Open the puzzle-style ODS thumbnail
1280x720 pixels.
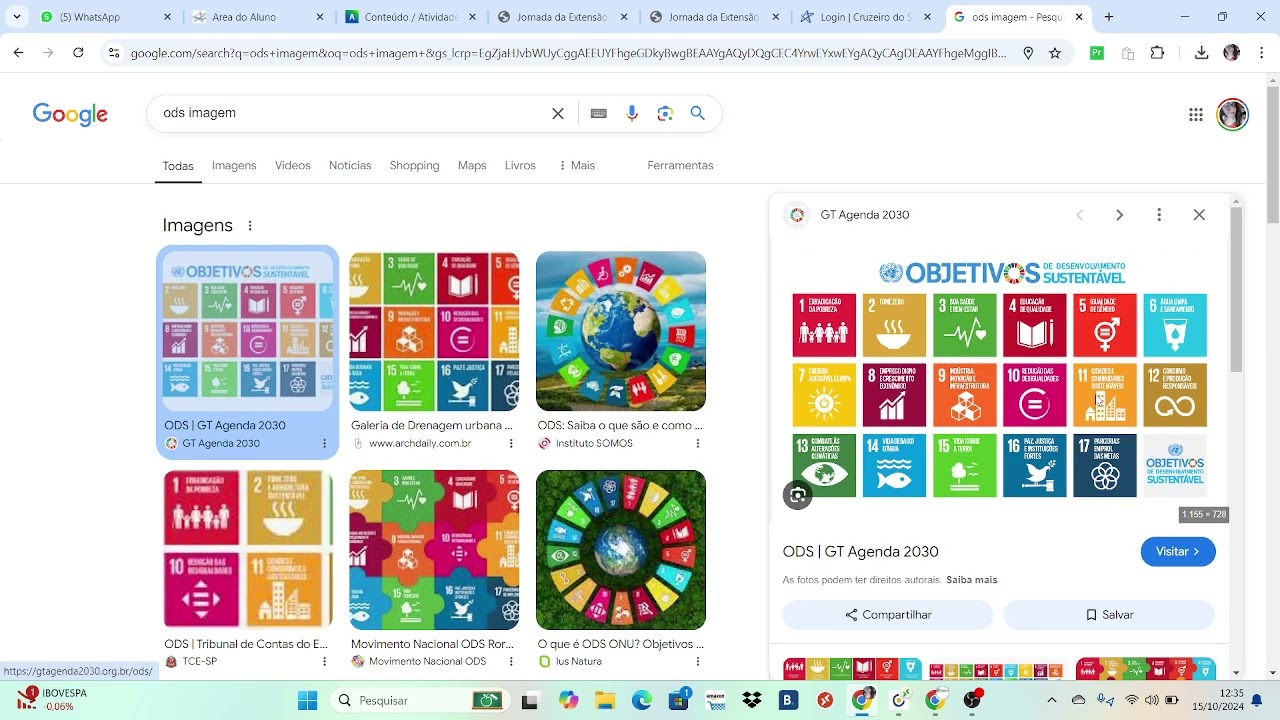434,550
